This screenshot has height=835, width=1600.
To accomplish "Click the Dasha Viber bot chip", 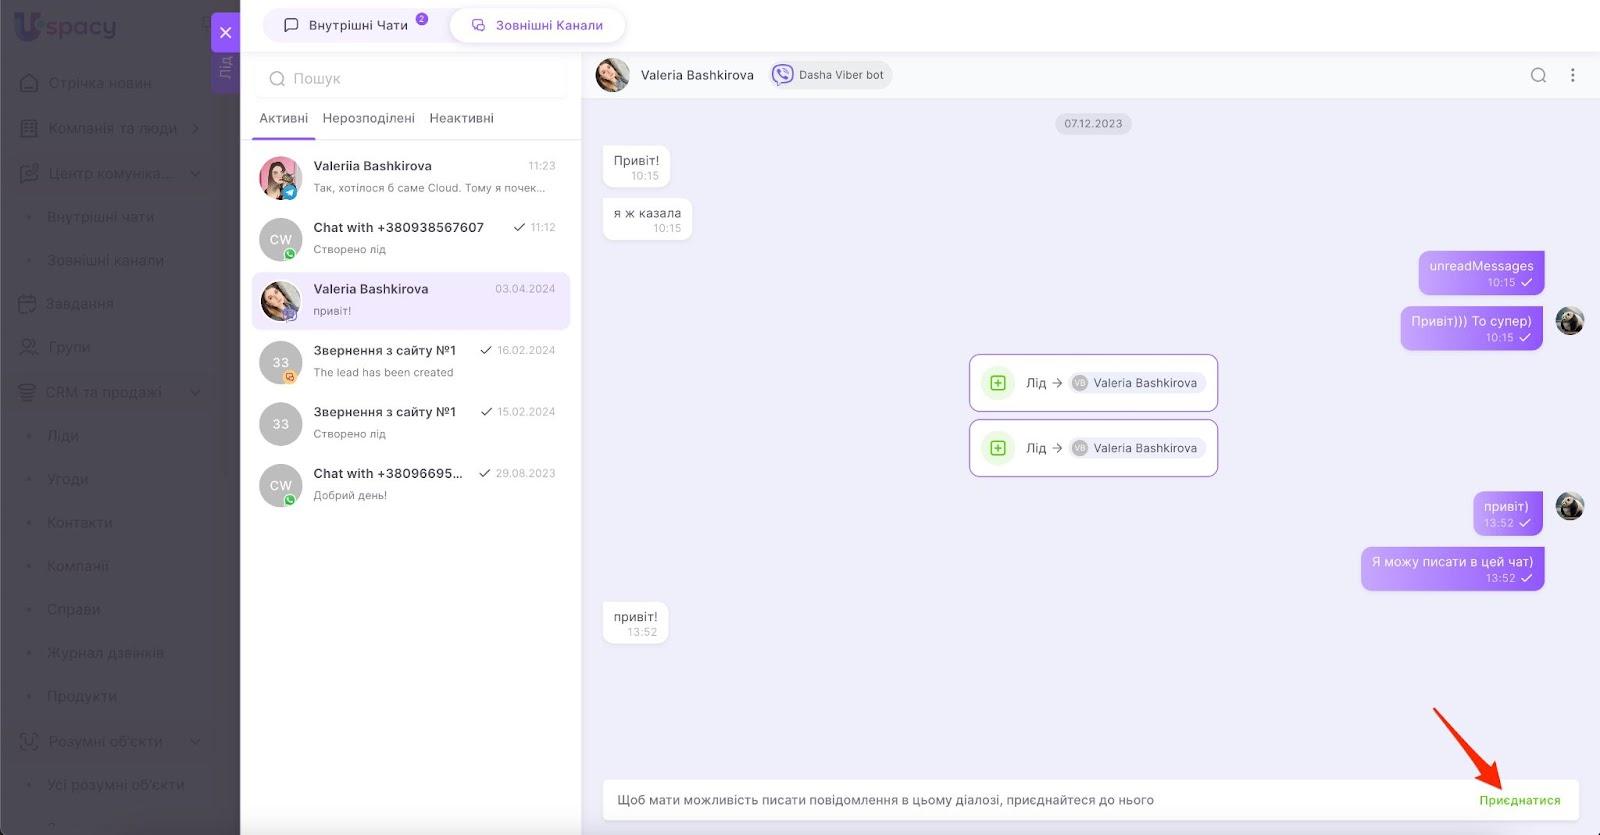I will point(830,75).
